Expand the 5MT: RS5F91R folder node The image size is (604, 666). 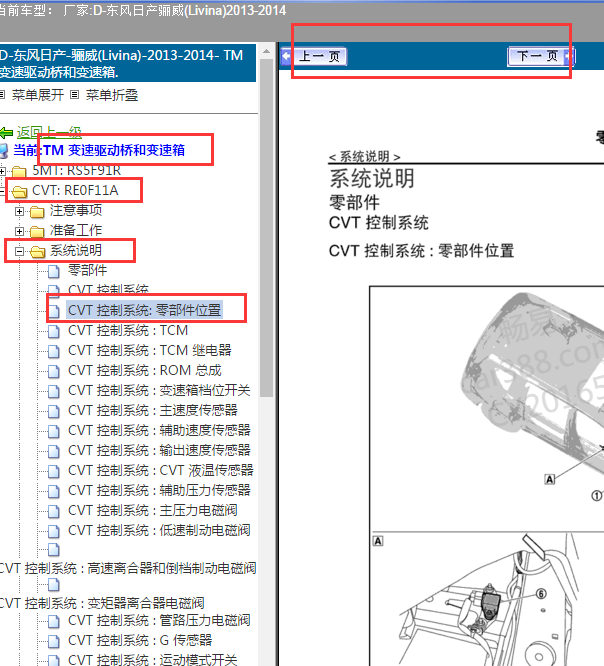[3, 171]
